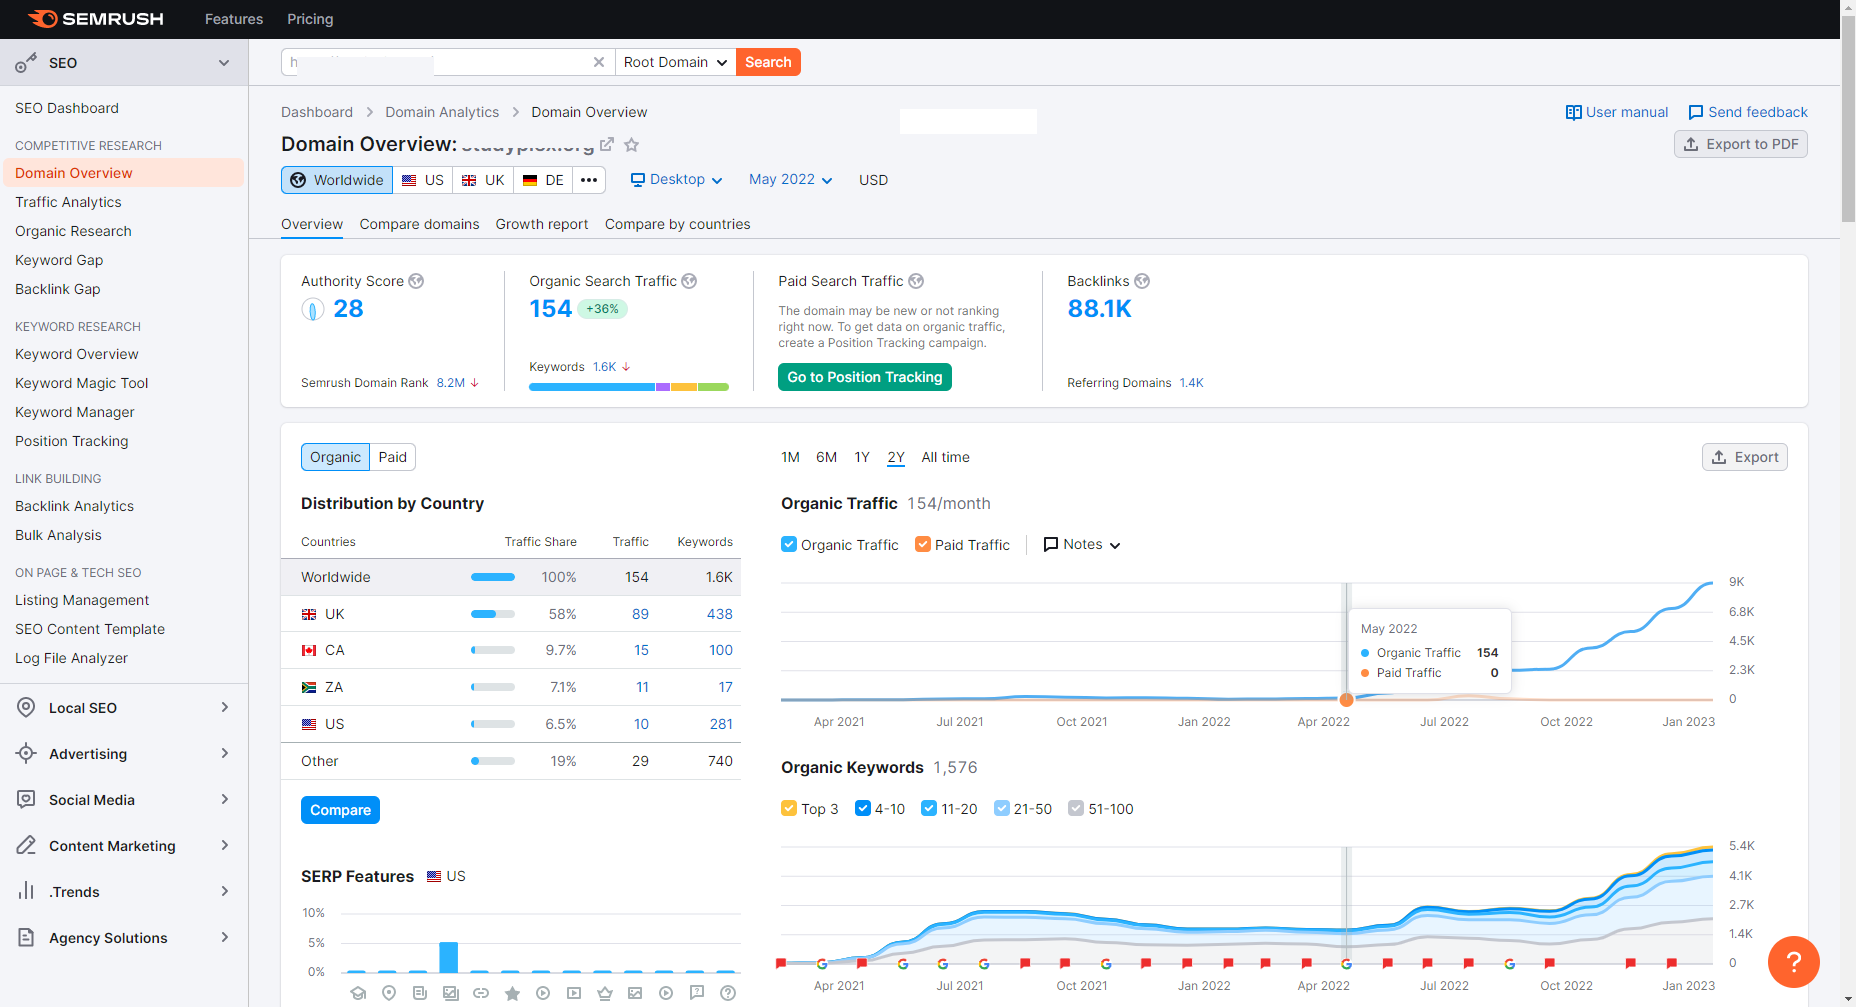This screenshot has height=1007, width=1856.
Task: Click the Agency Solutions document icon
Action: tap(26, 937)
